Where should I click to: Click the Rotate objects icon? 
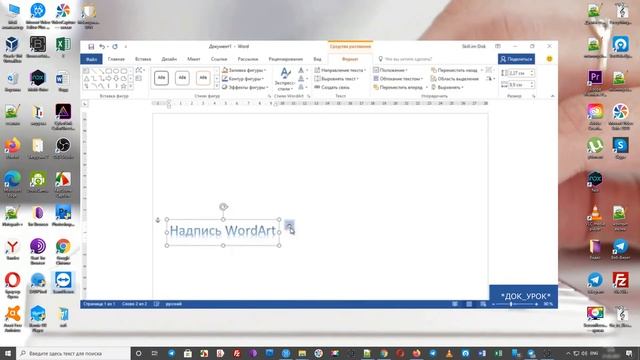(489, 78)
